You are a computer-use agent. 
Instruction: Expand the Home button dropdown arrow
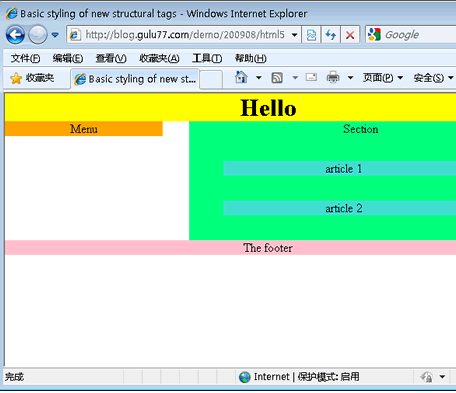(258, 78)
